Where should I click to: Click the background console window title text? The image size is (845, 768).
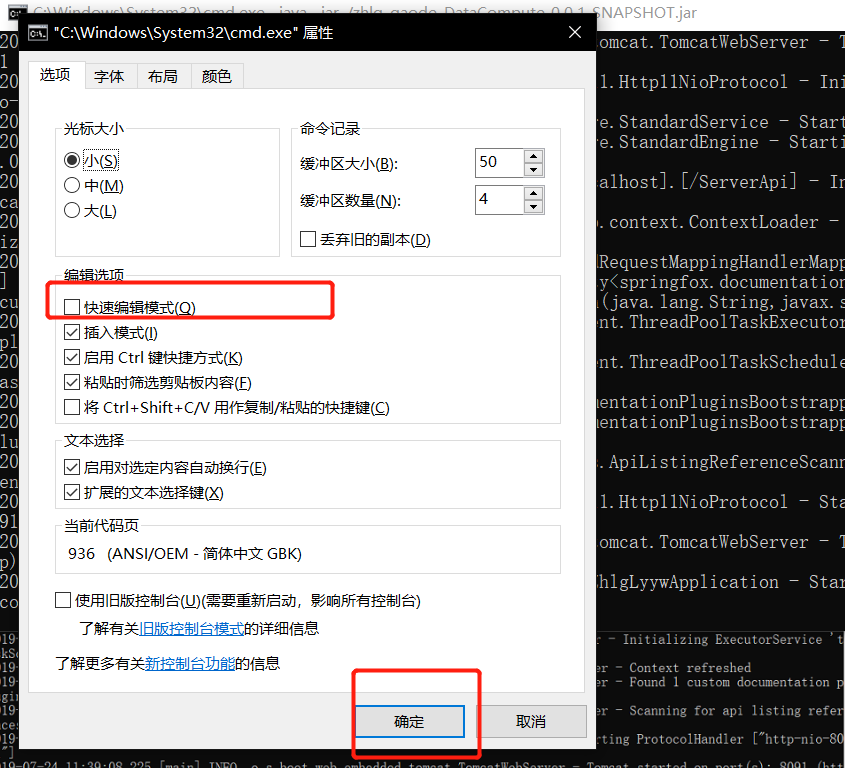364,11
